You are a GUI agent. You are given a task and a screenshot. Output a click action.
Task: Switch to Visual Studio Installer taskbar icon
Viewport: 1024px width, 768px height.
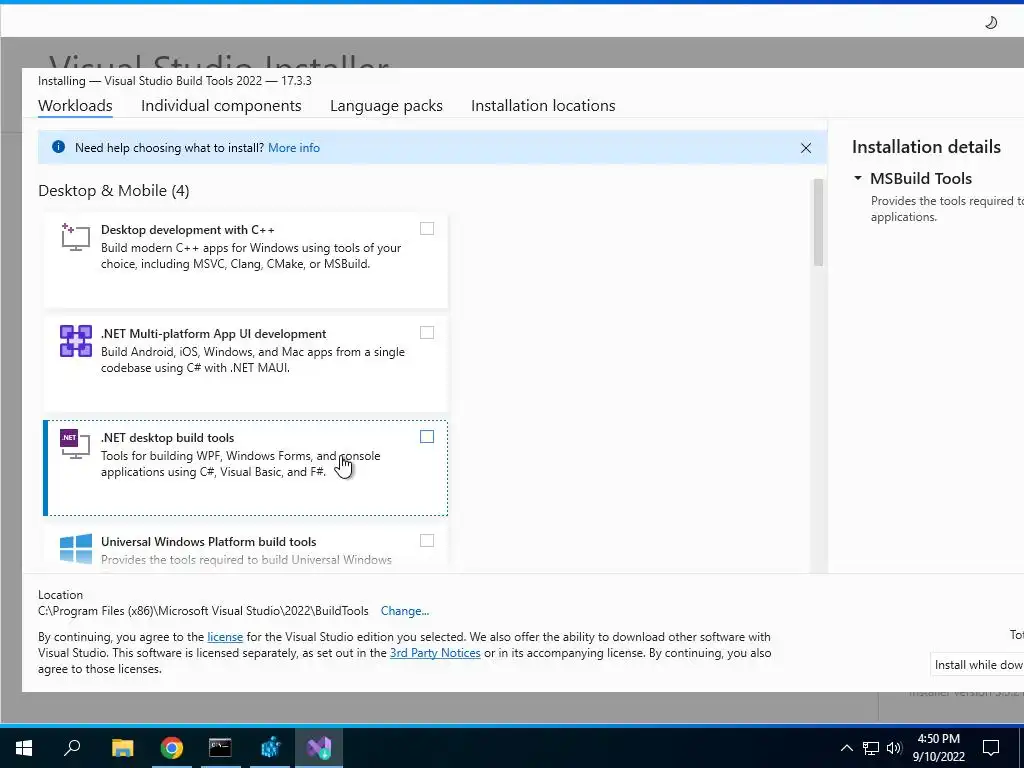[x=319, y=747]
